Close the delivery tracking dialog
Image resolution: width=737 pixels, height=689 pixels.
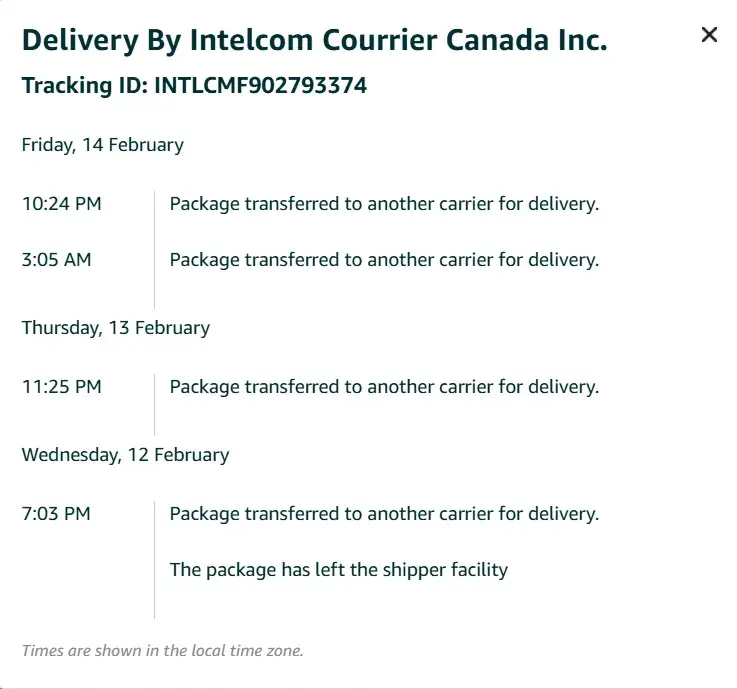[x=709, y=35]
